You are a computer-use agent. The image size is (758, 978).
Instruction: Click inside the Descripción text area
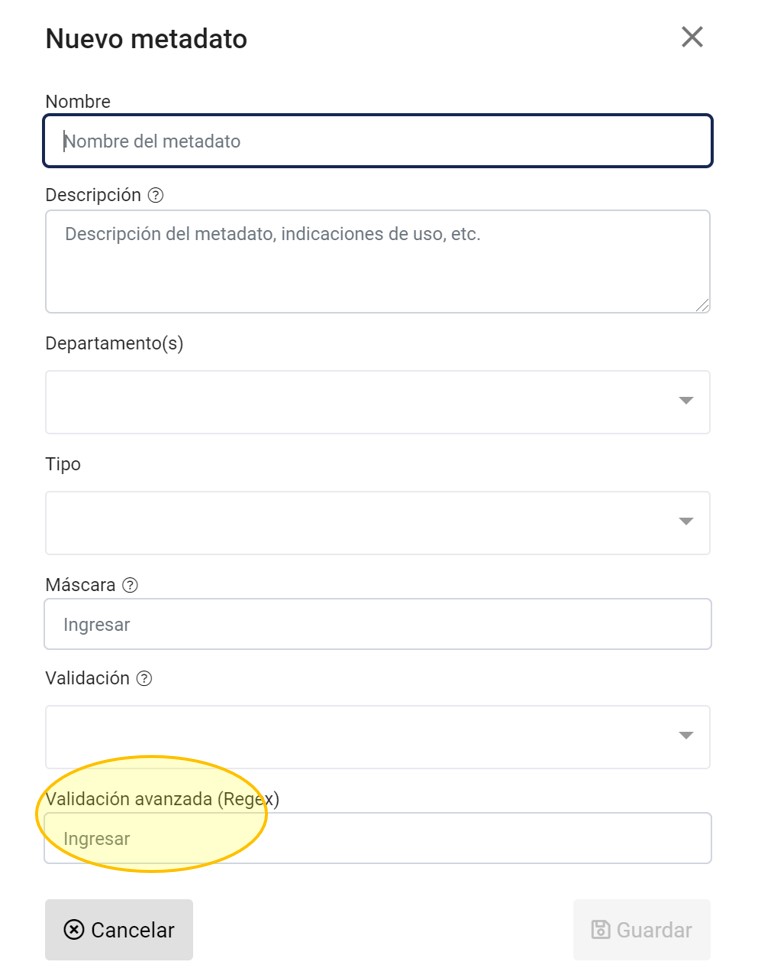pos(377,260)
